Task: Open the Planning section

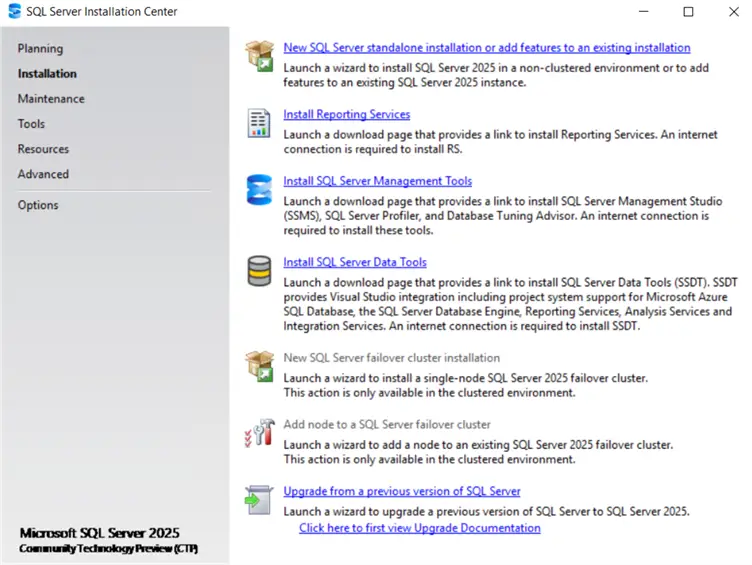Action: click(40, 49)
